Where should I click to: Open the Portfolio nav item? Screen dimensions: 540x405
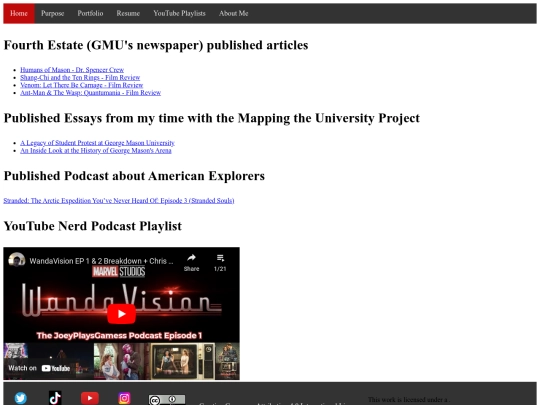tap(90, 13)
